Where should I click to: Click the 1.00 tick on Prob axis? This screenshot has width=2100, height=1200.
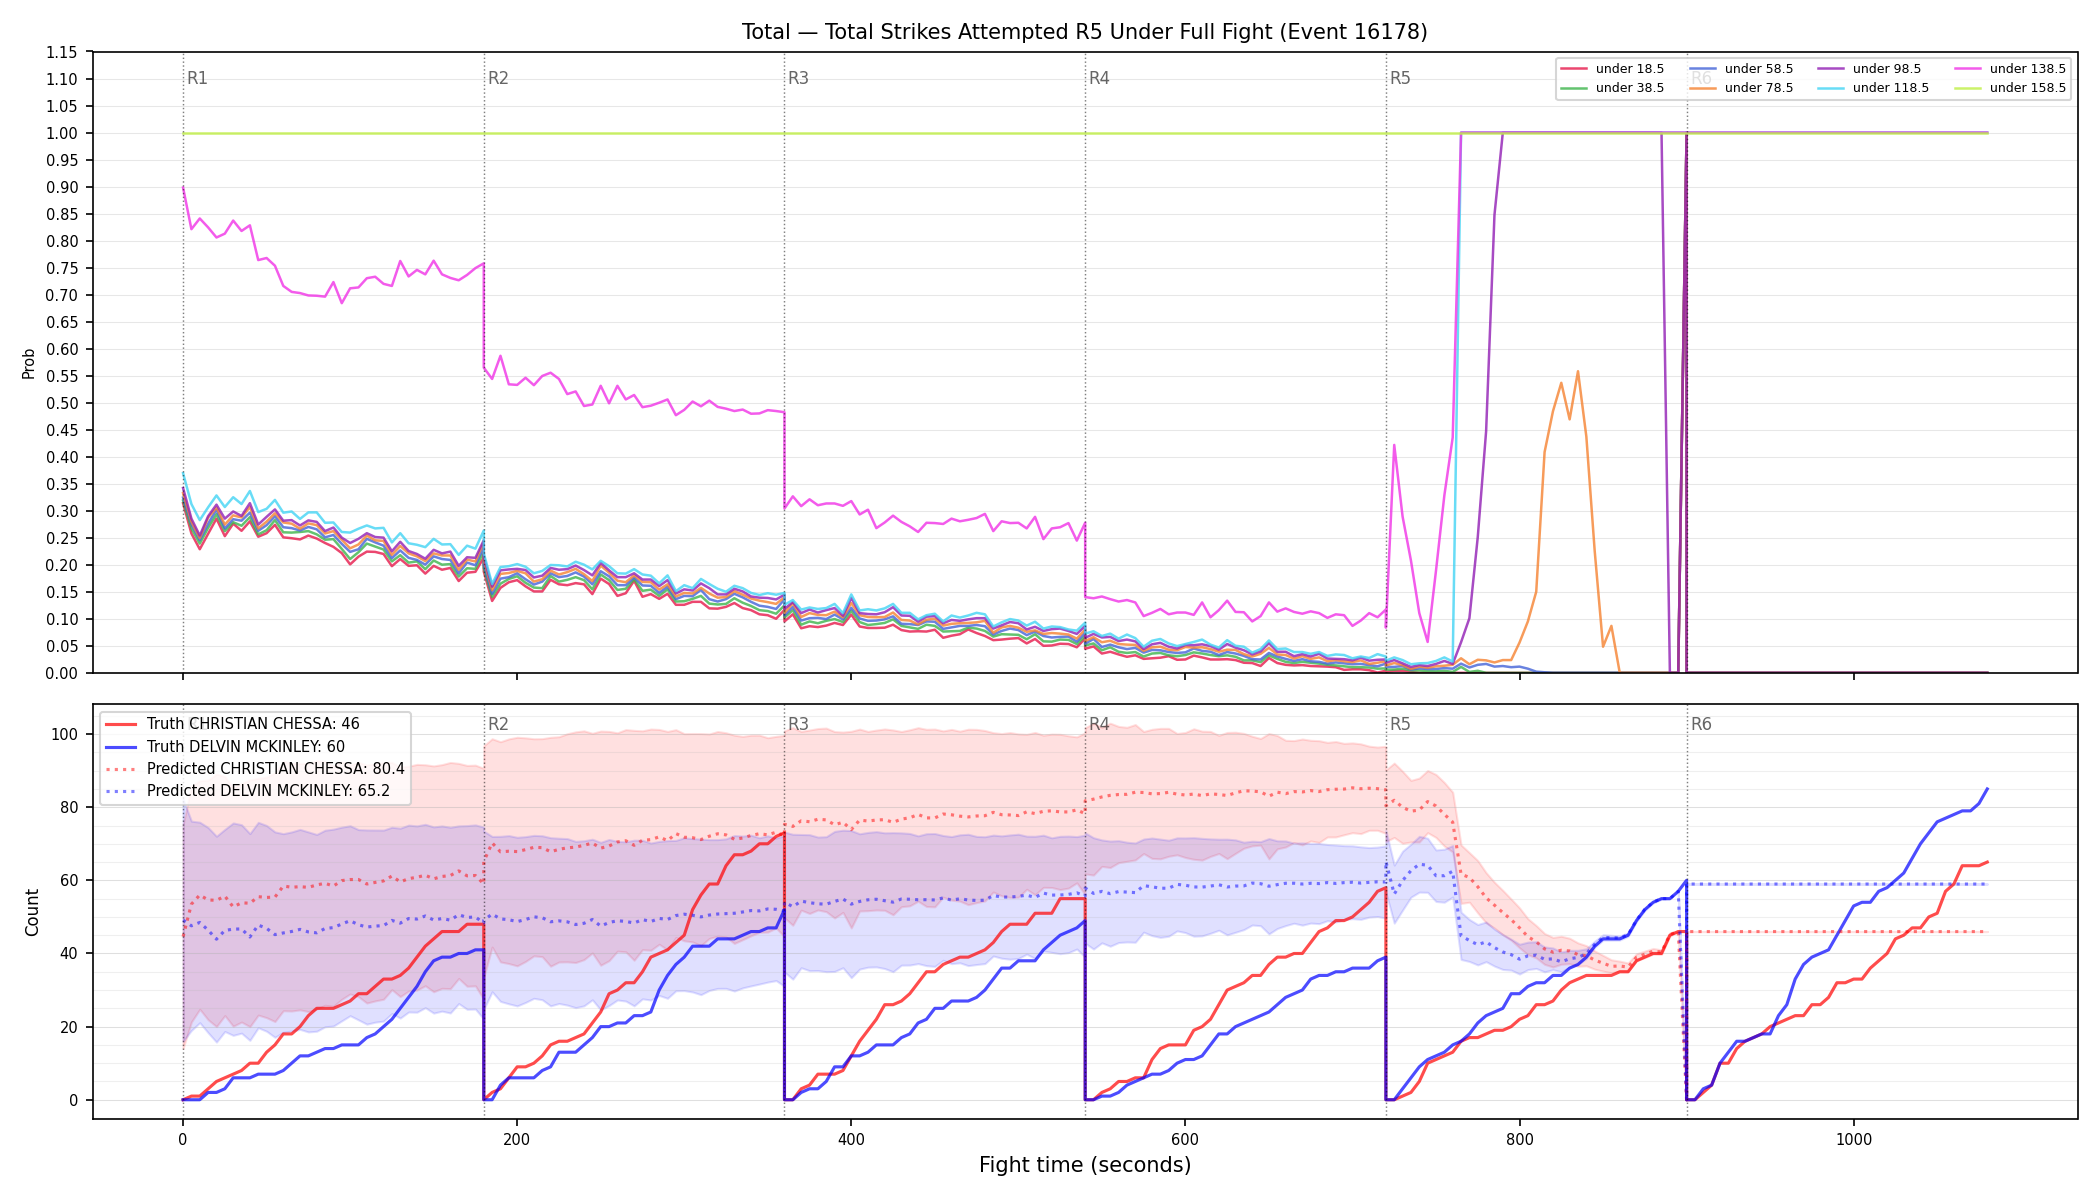click(62, 133)
